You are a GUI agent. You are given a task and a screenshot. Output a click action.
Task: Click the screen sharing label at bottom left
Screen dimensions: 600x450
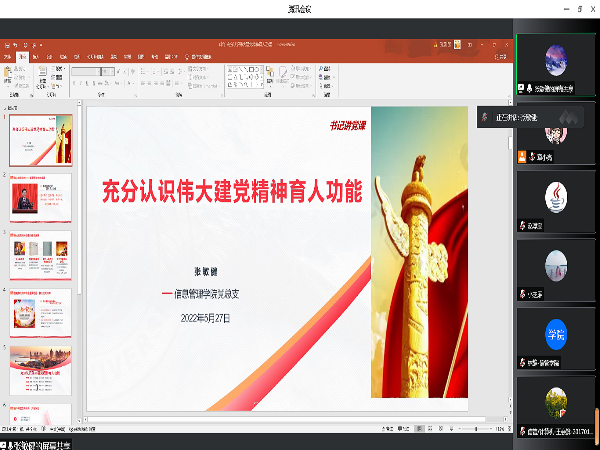40,442
